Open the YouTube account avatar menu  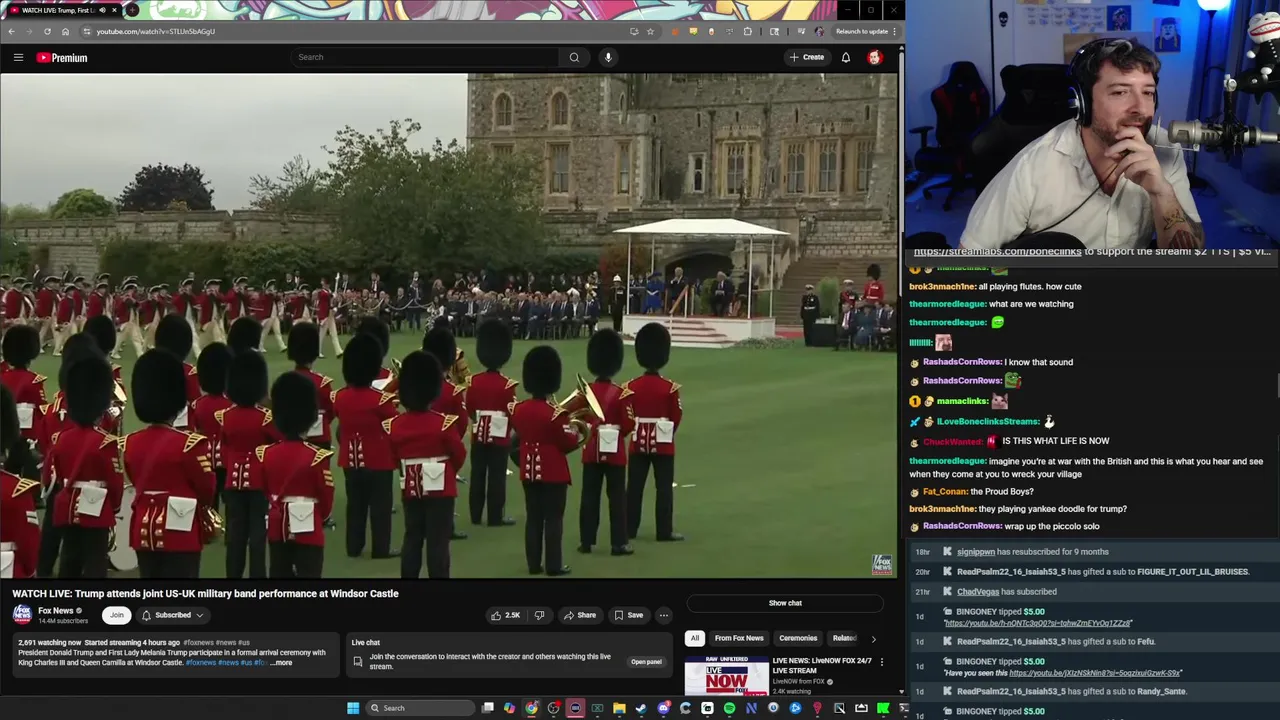[875, 57]
